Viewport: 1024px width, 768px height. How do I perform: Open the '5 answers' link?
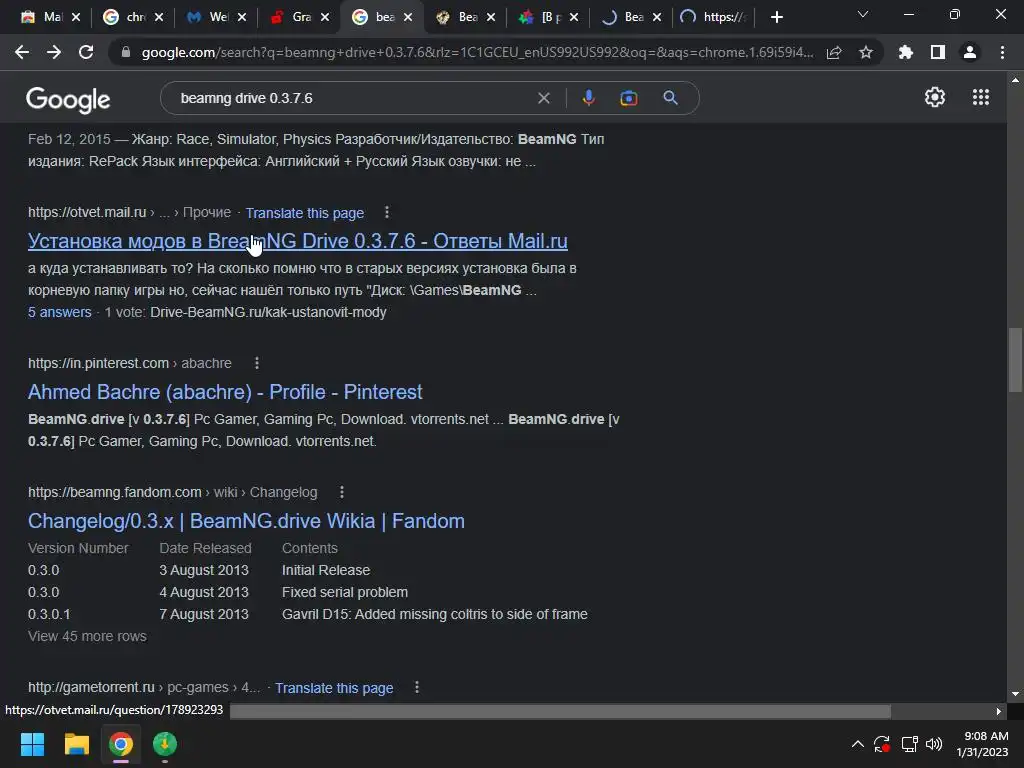pos(59,312)
